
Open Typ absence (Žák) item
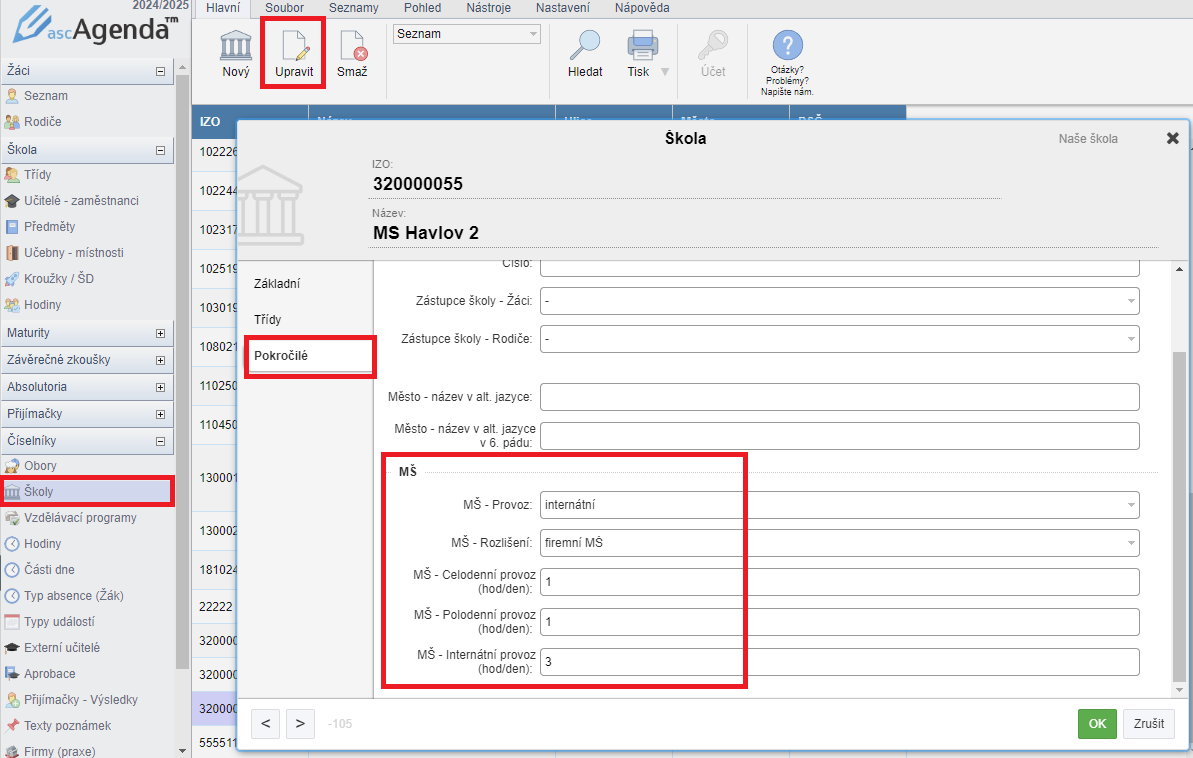point(73,596)
